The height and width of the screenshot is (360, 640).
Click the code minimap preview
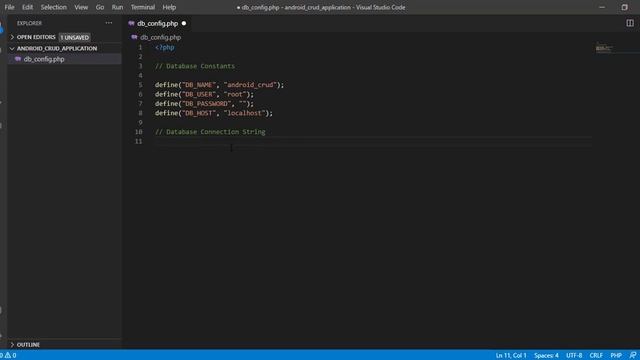click(604, 48)
